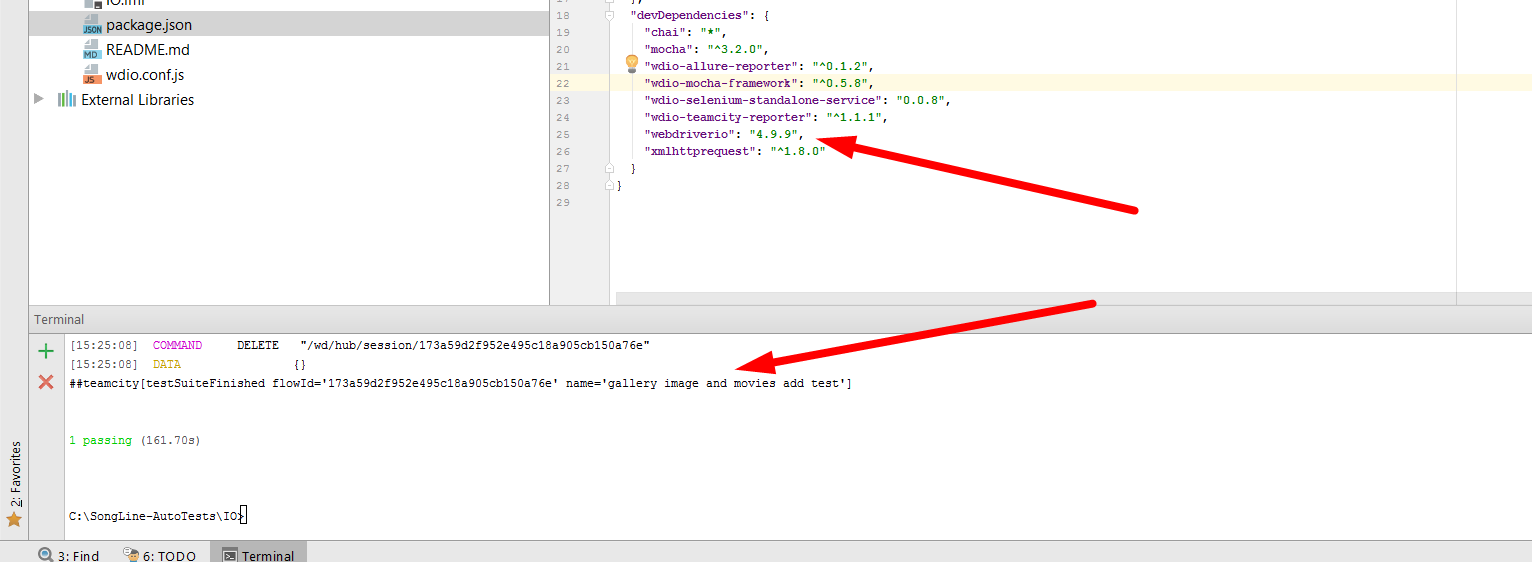The height and width of the screenshot is (562, 1532).
Task: Click the "wdio-selenium-standalone-service" line
Action: pos(796,100)
